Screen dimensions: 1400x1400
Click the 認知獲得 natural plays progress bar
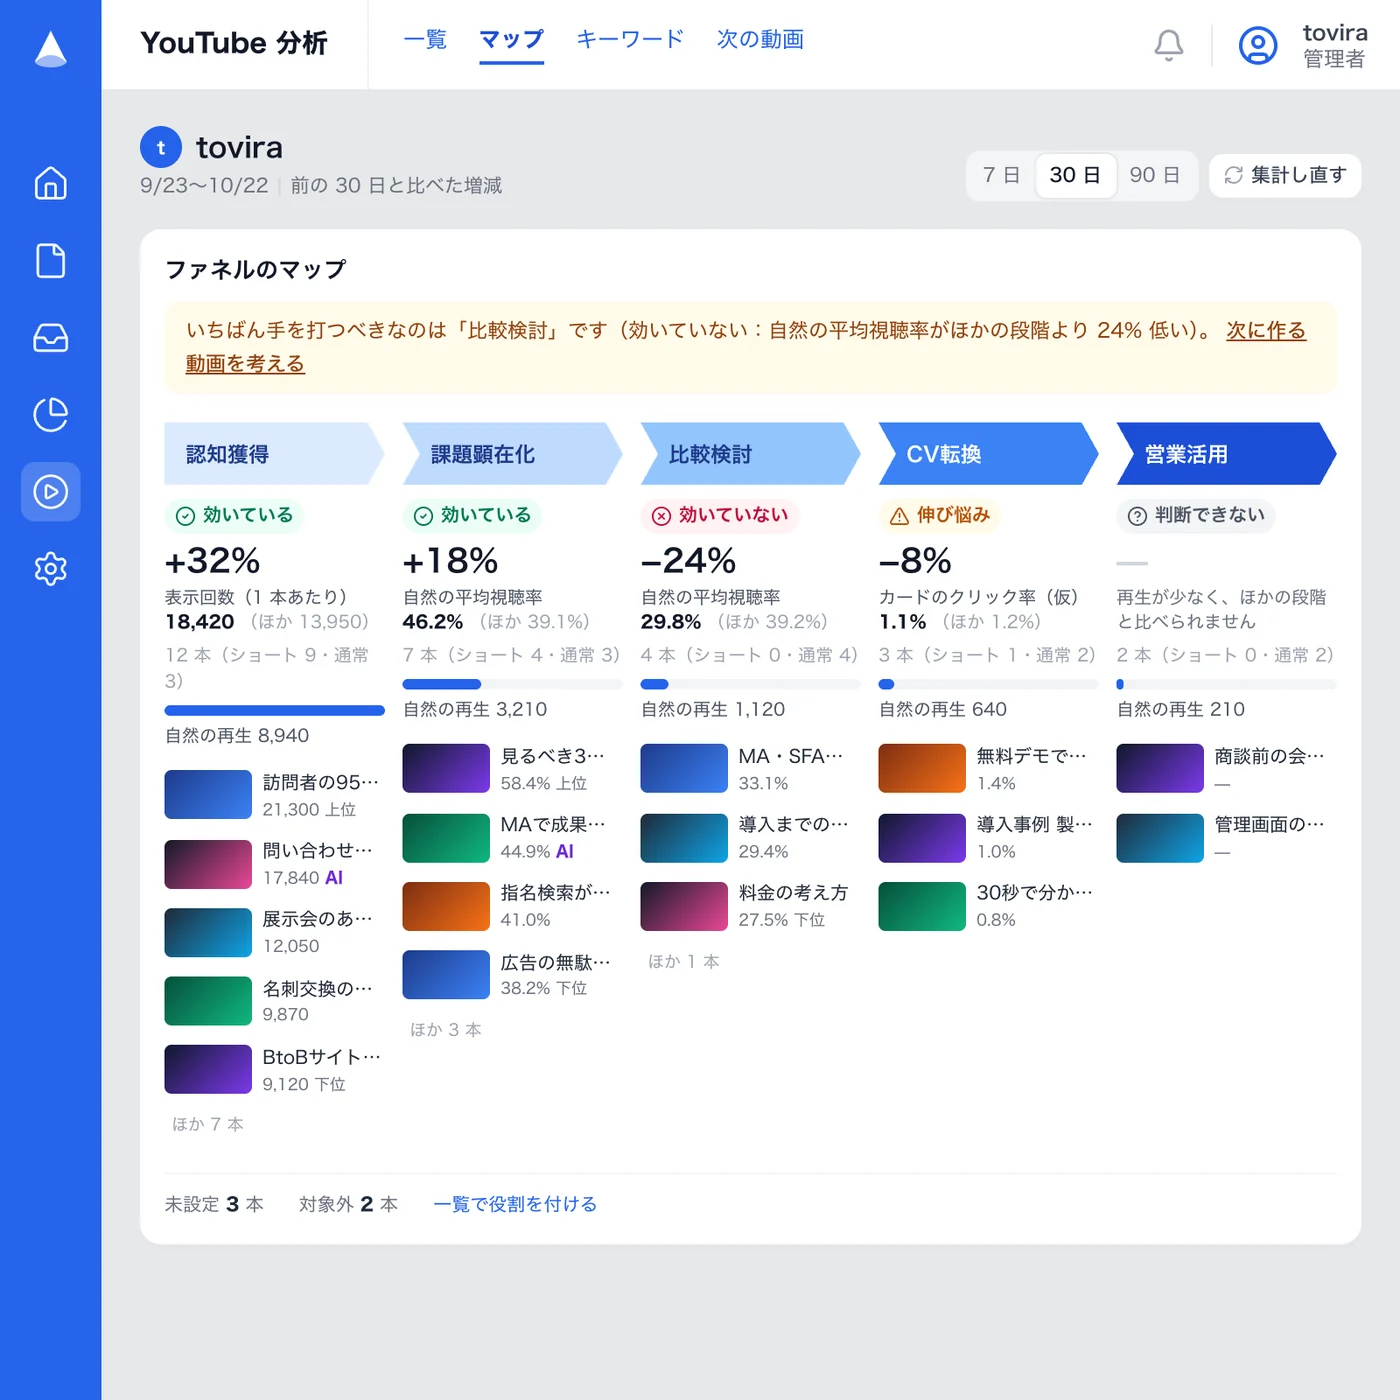275,711
